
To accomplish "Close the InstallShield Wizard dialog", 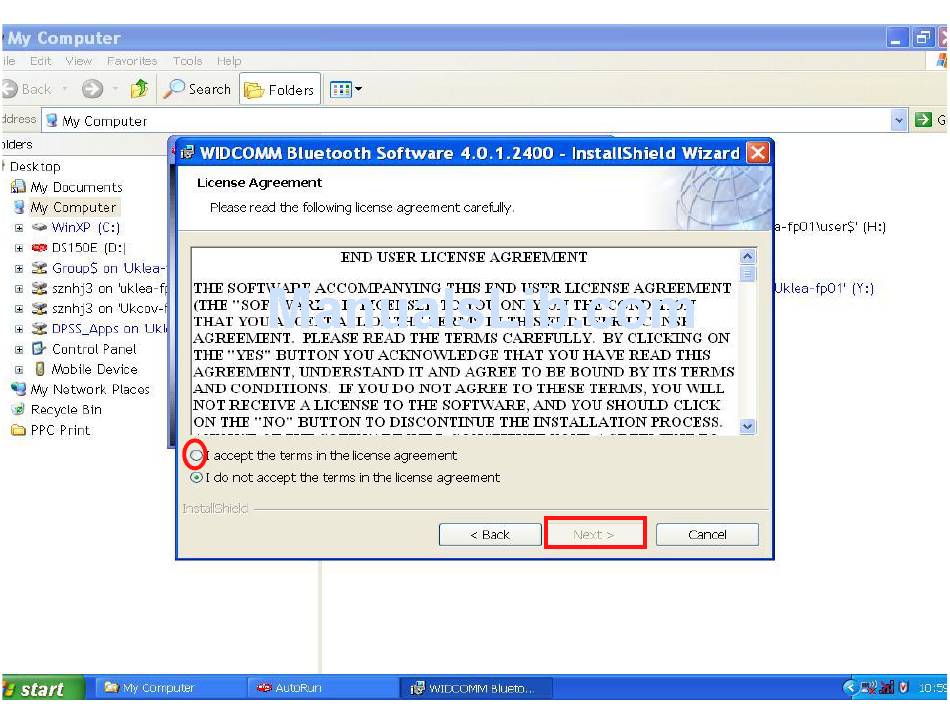I will tap(758, 153).
